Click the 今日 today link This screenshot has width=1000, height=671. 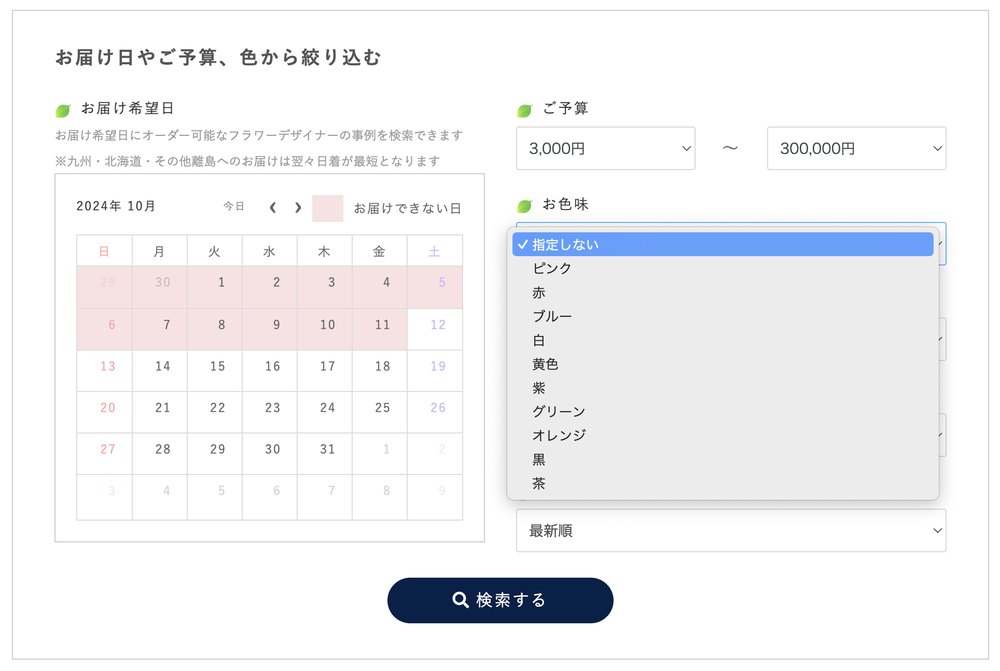click(x=234, y=207)
